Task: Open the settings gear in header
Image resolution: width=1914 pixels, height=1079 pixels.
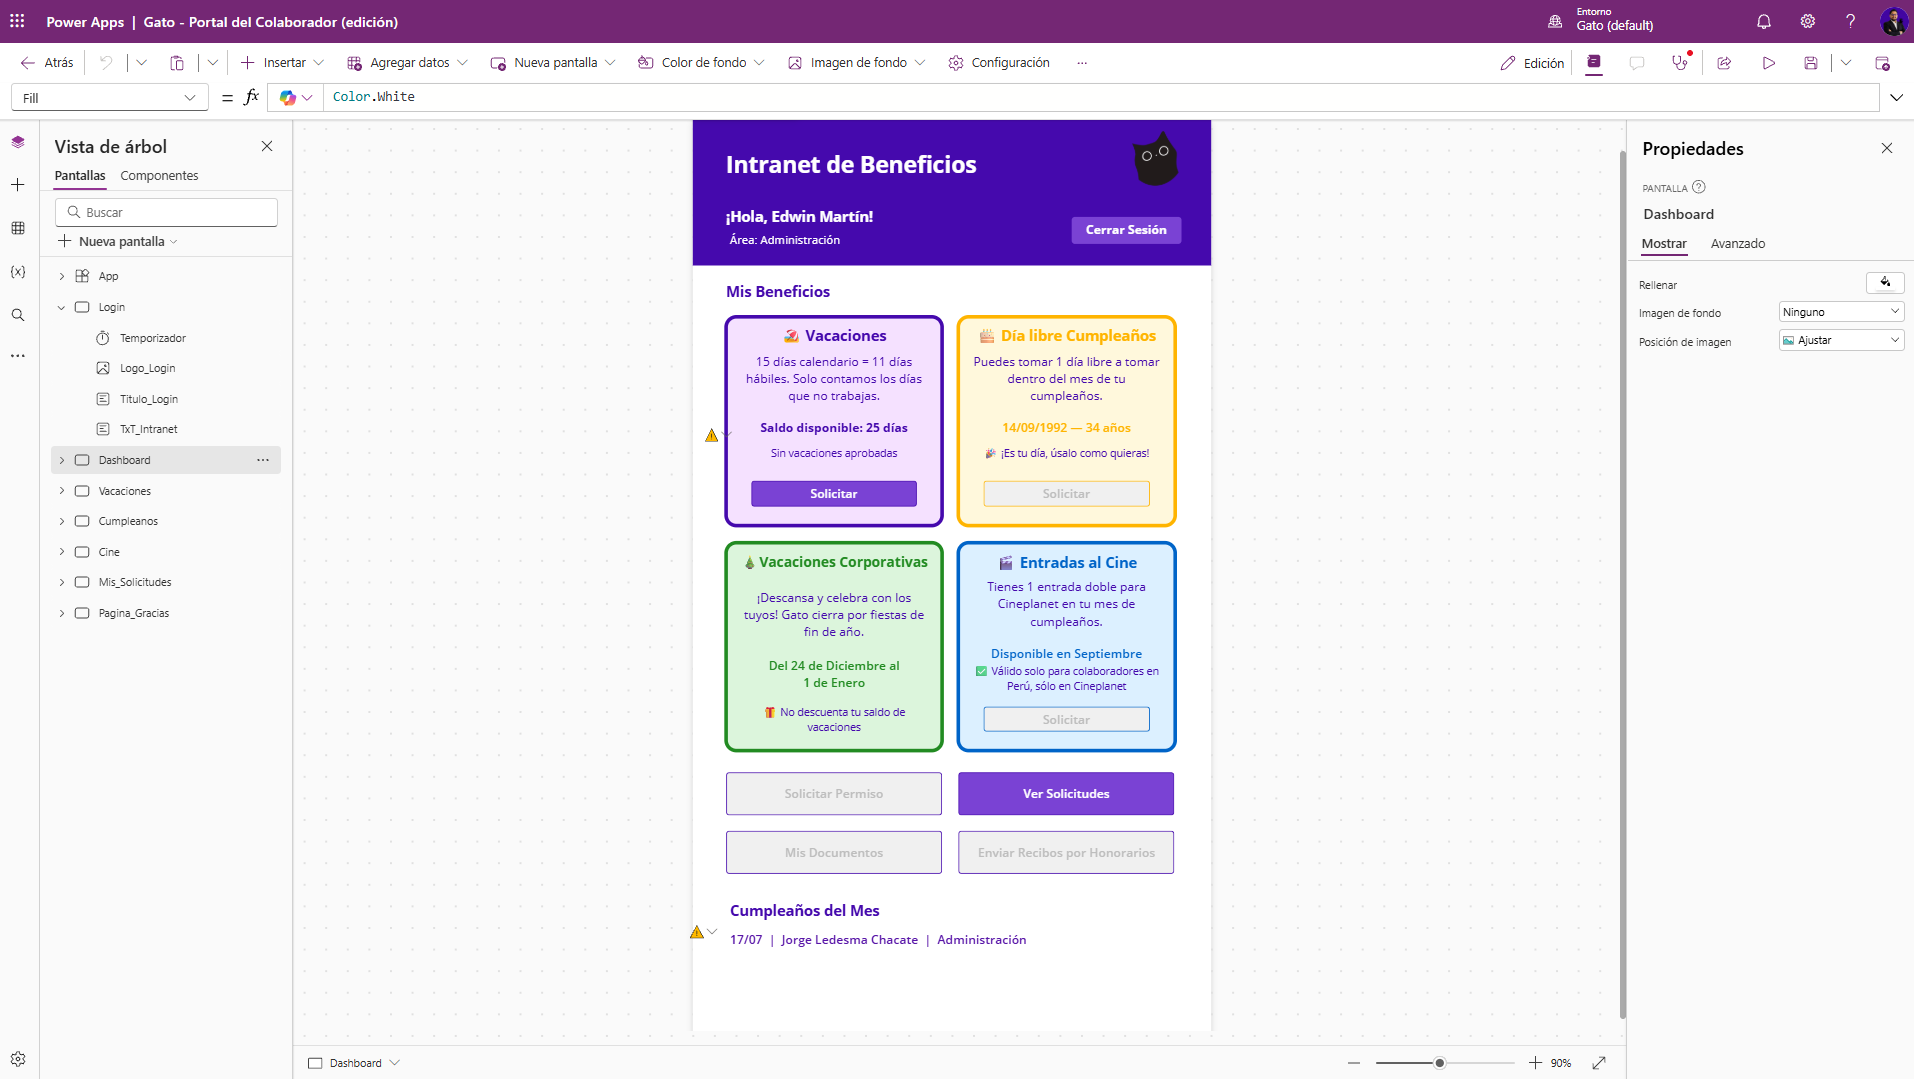Action: tap(1808, 21)
